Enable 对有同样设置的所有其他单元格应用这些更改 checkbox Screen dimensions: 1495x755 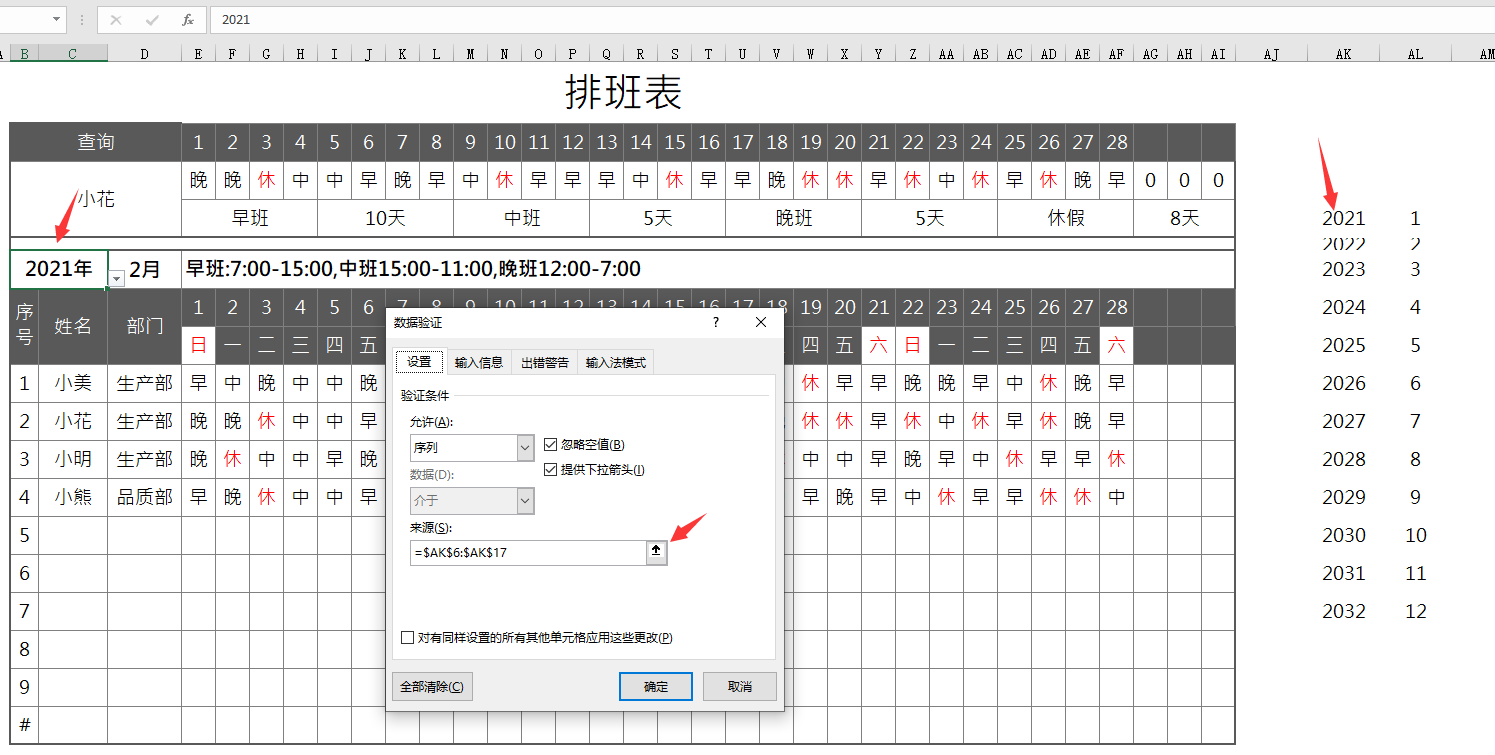[x=407, y=637]
